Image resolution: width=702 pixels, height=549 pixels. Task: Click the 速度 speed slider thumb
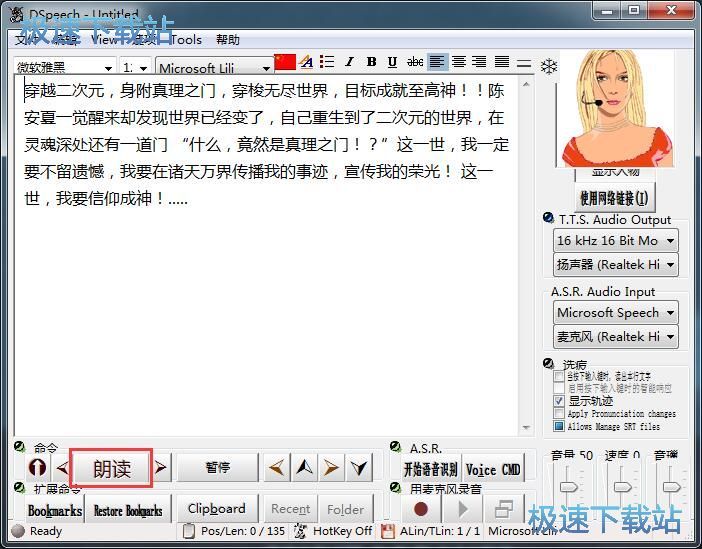(x=623, y=487)
